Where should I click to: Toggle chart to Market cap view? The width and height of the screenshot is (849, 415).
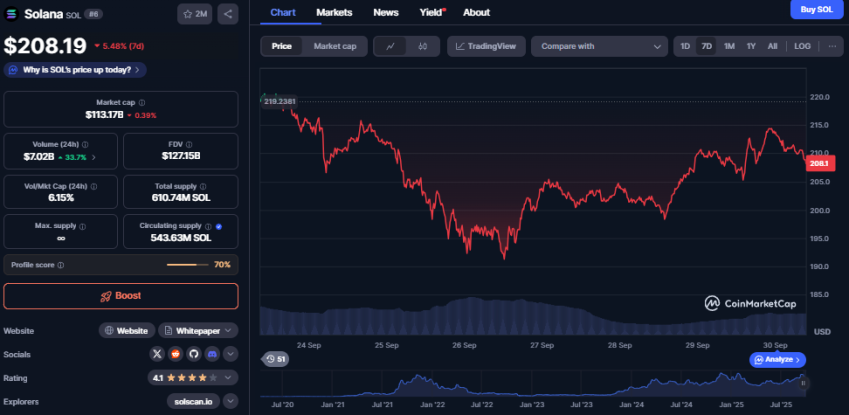[337, 46]
